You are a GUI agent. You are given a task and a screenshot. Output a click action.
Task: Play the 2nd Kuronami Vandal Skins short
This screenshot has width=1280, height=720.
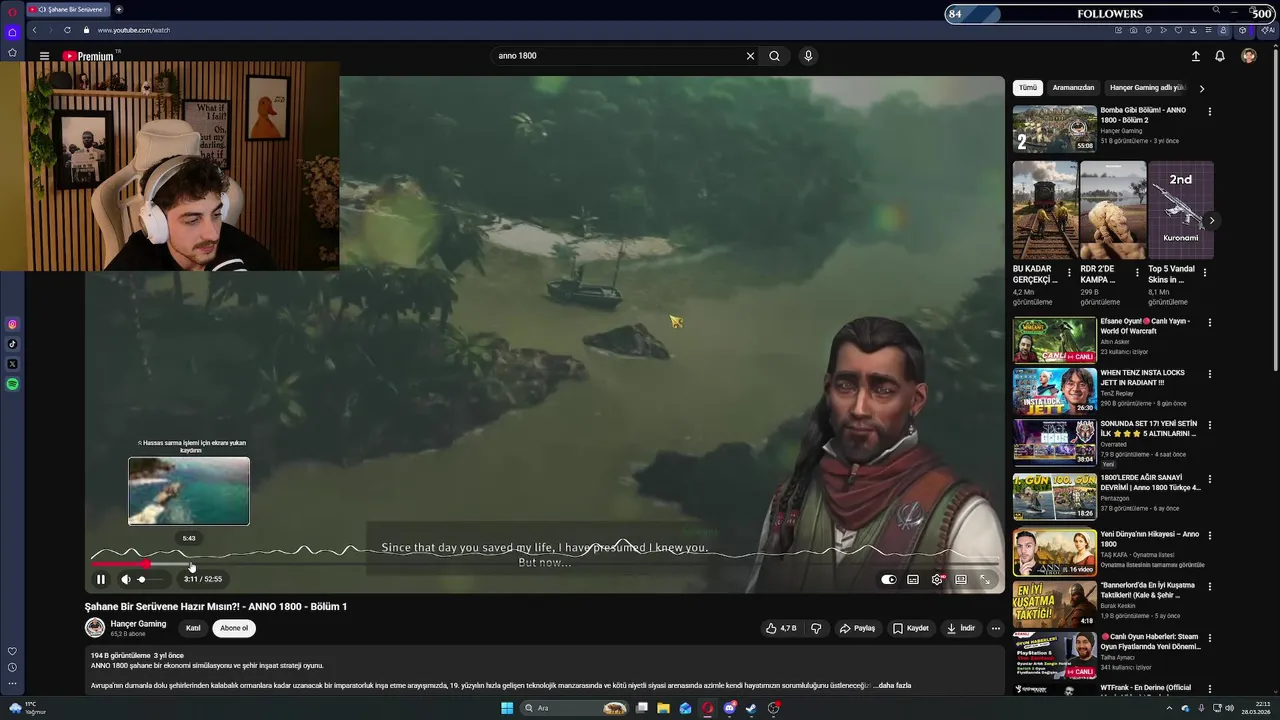(x=1181, y=210)
